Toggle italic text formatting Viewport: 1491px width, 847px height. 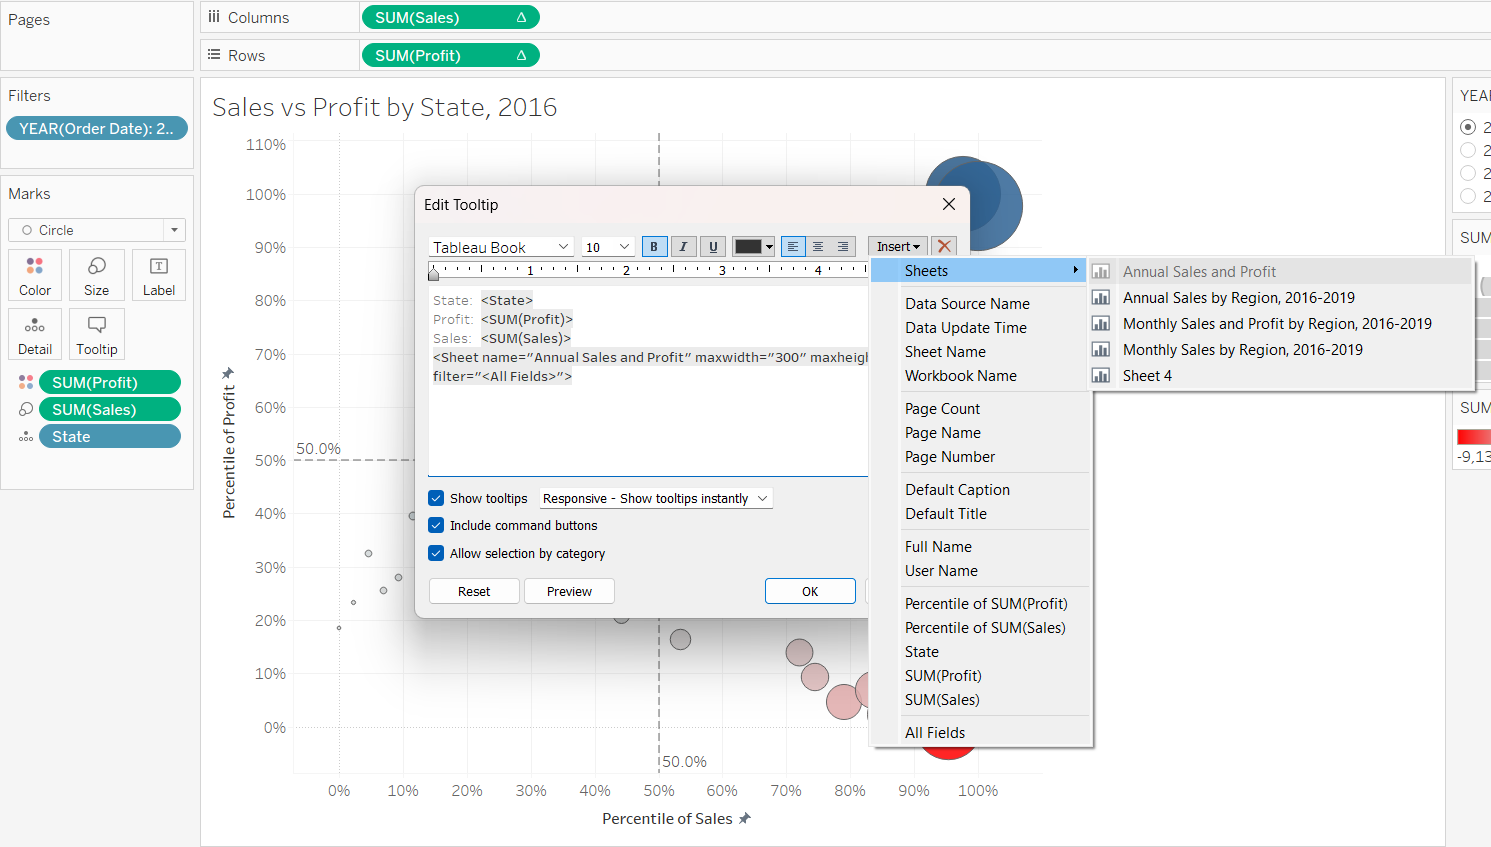[x=683, y=247]
